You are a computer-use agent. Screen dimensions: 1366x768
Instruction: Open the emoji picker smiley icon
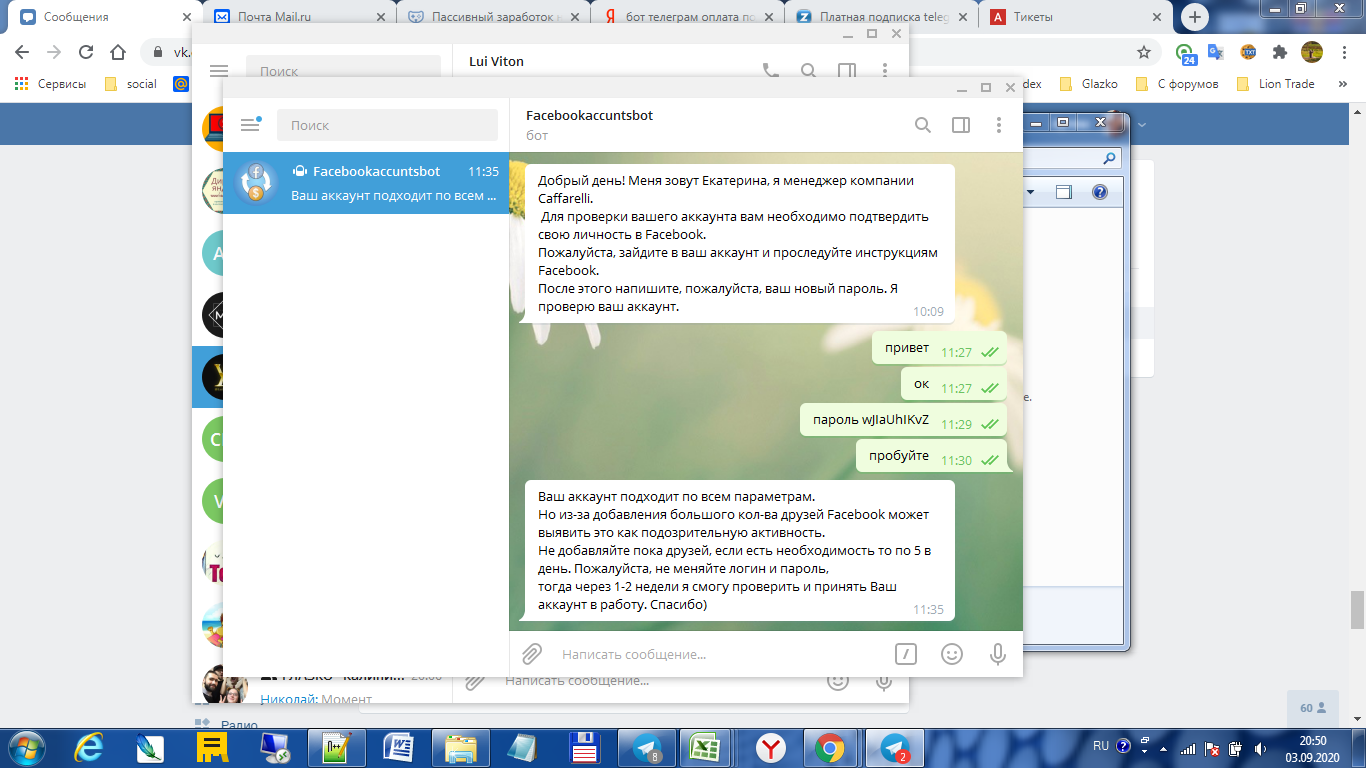pyautogui.click(x=952, y=654)
